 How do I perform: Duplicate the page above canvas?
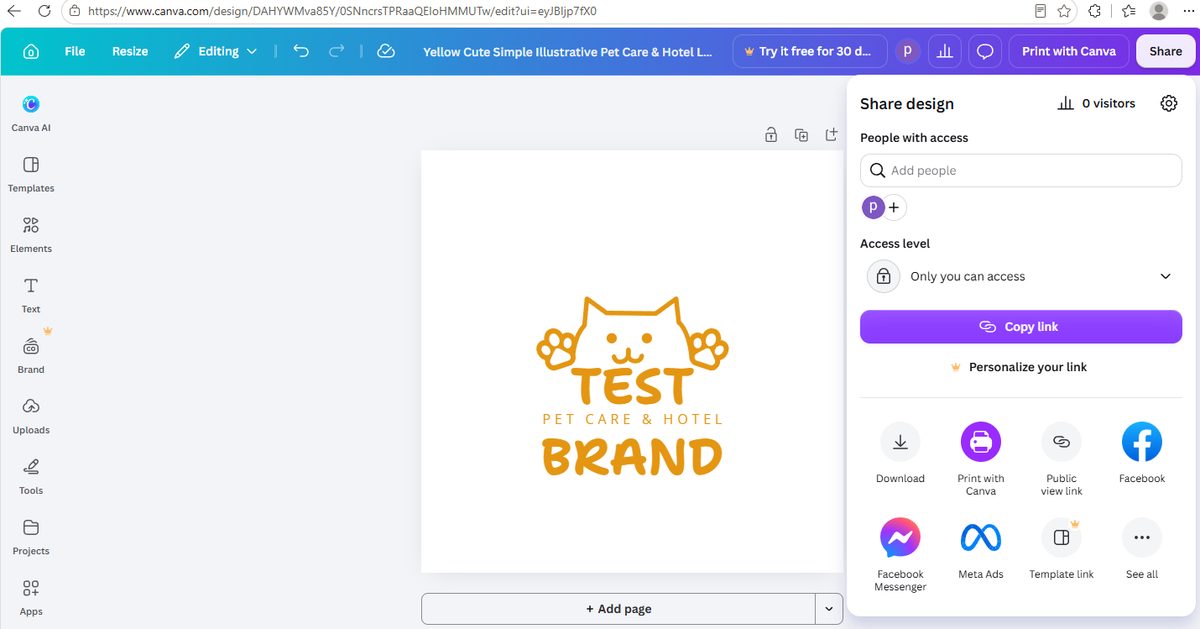pos(801,135)
